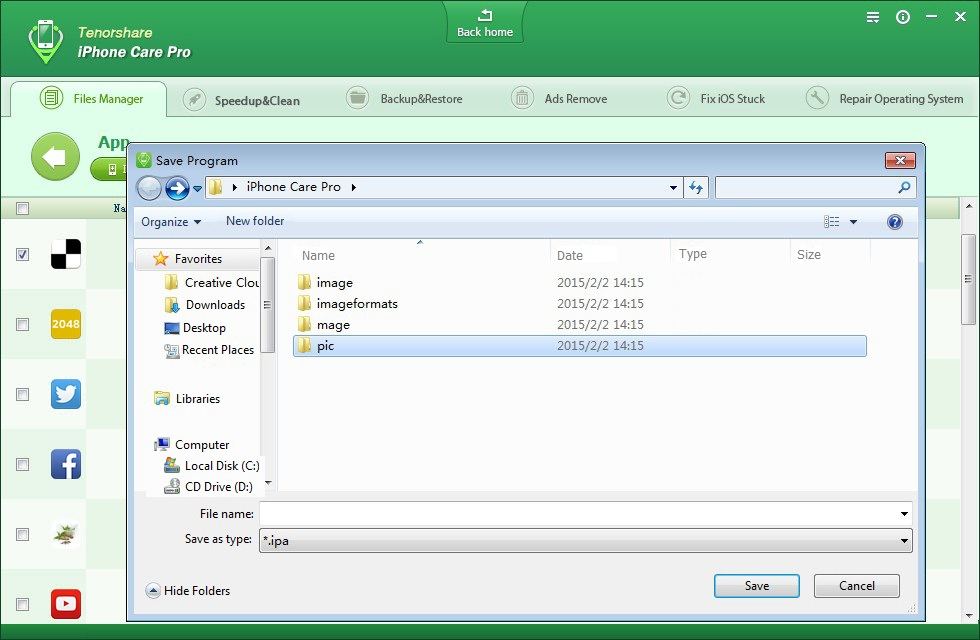Click the change view icon
This screenshot has width=980, height=640.
point(831,222)
